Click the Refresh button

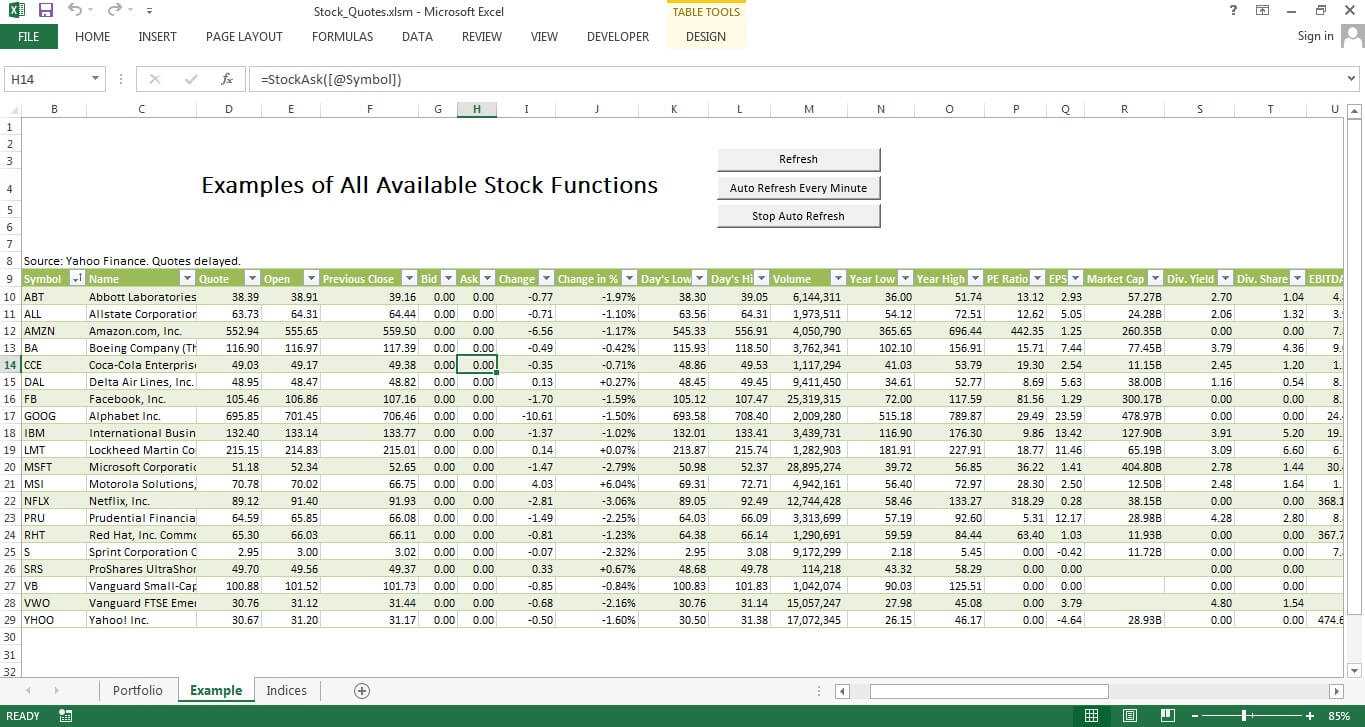pos(799,159)
